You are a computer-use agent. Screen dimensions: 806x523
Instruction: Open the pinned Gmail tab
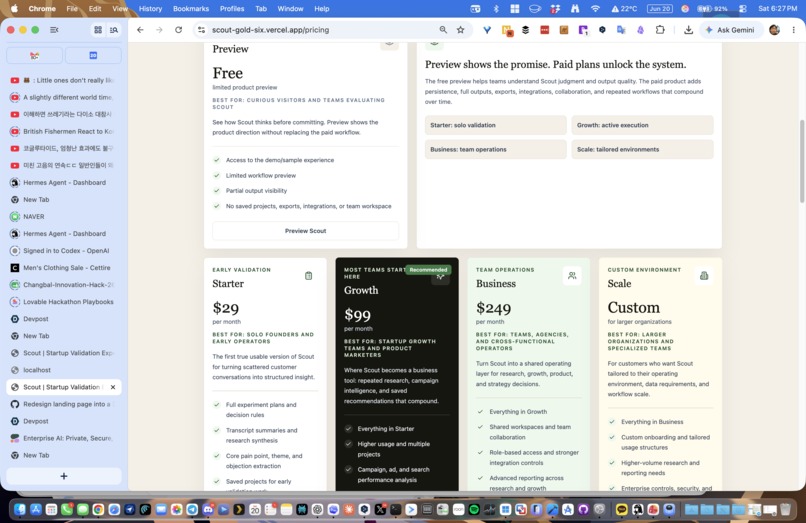pos(34,56)
